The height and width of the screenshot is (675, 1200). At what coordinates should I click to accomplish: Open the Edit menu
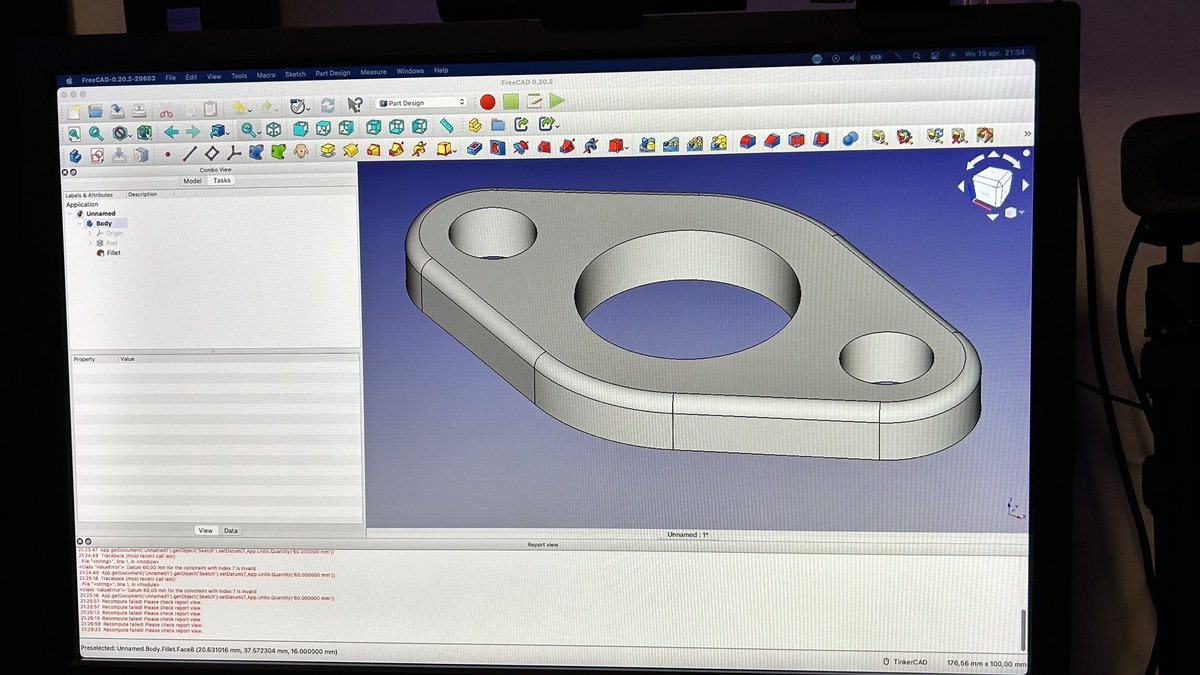[191, 77]
